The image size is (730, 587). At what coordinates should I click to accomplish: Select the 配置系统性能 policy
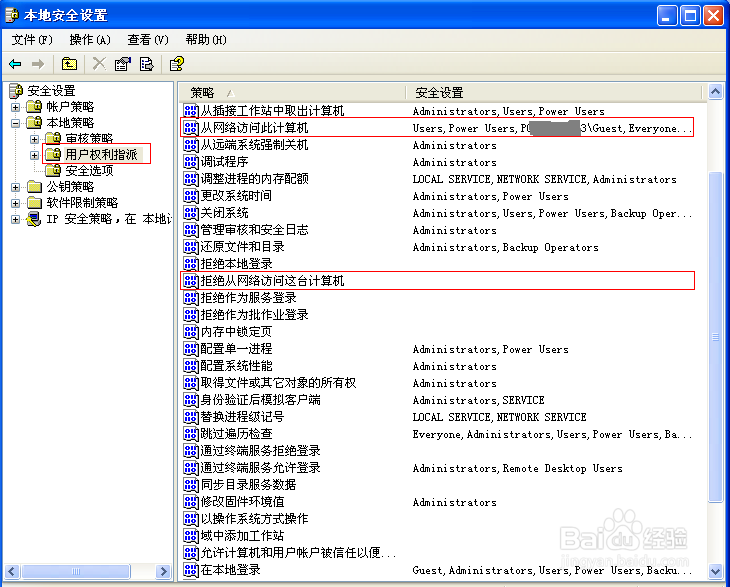236,365
